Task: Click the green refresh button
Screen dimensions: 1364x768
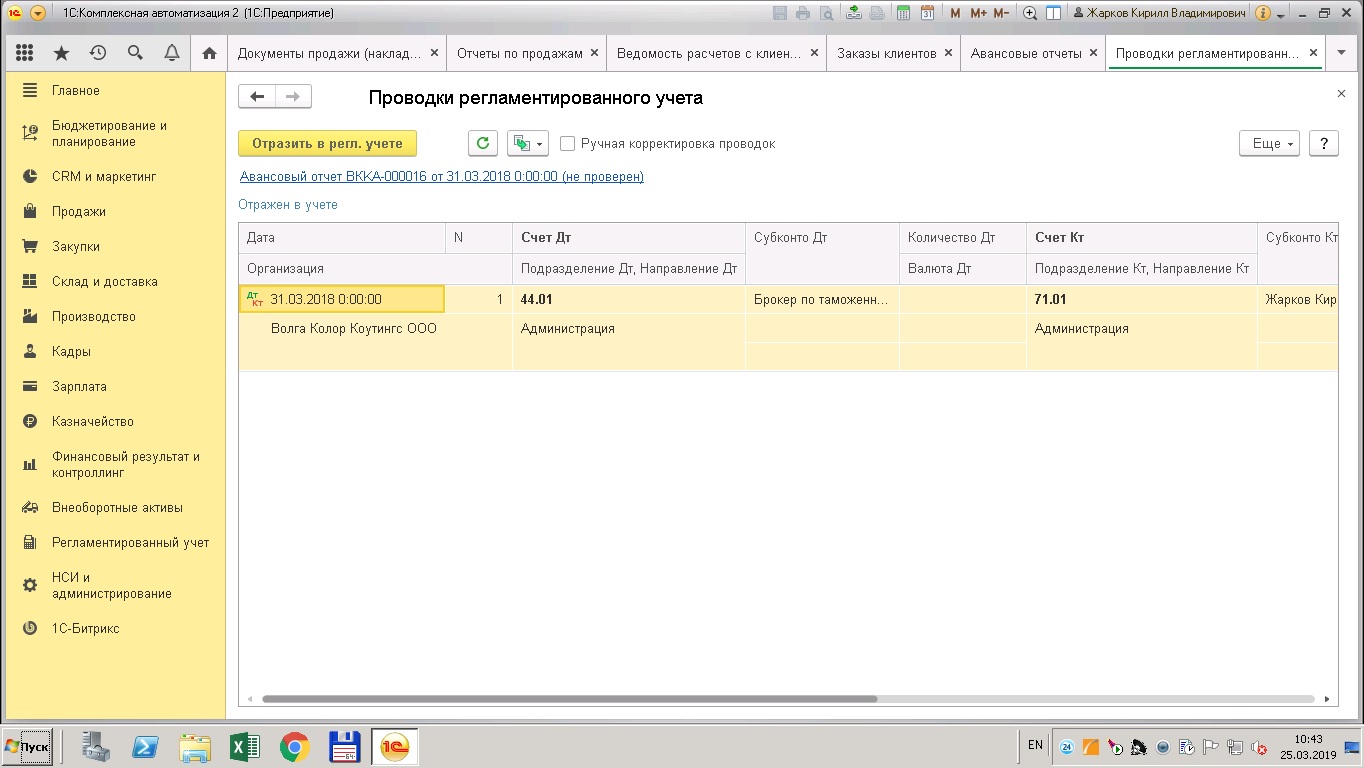Action: coord(483,143)
